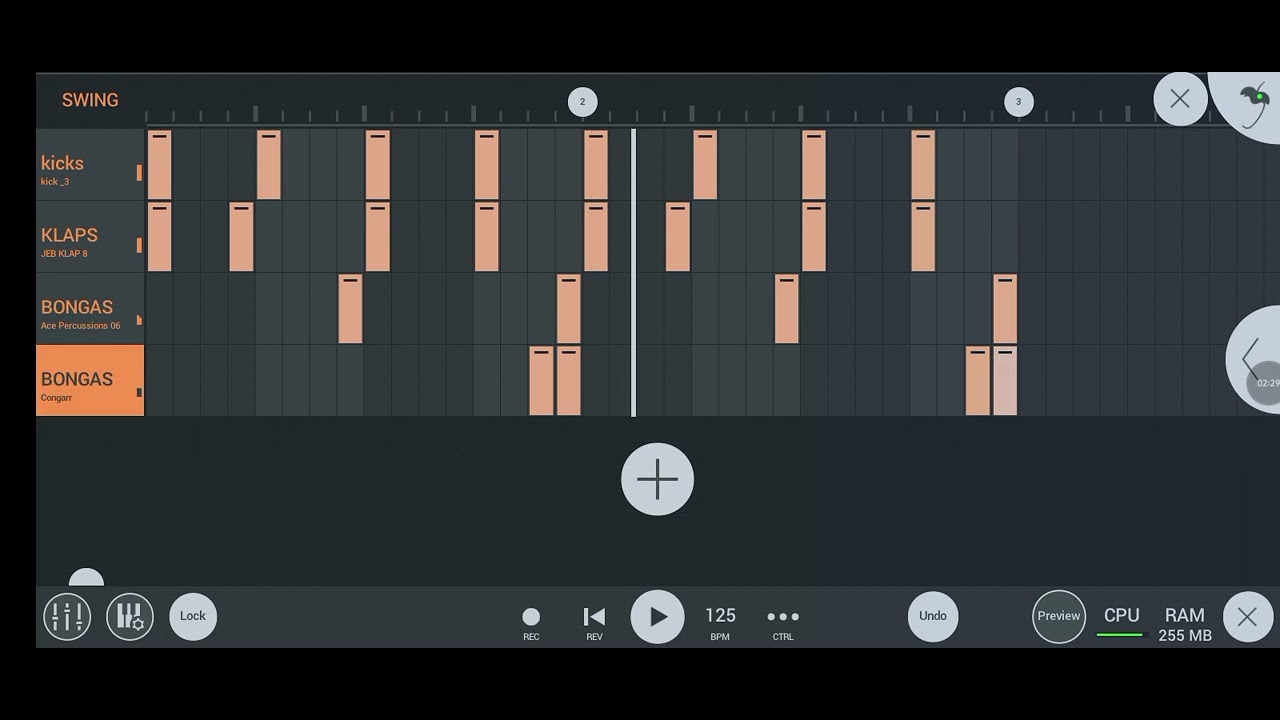Check the RAM 255 MB indicator
1280x720 pixels.
pos(1185,624)
